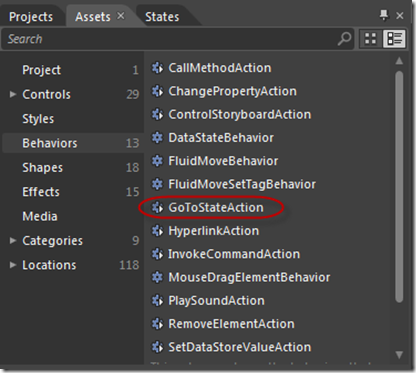Select ControlStoryboardAction text in list

pyautogui.click(x=240, y=115)
